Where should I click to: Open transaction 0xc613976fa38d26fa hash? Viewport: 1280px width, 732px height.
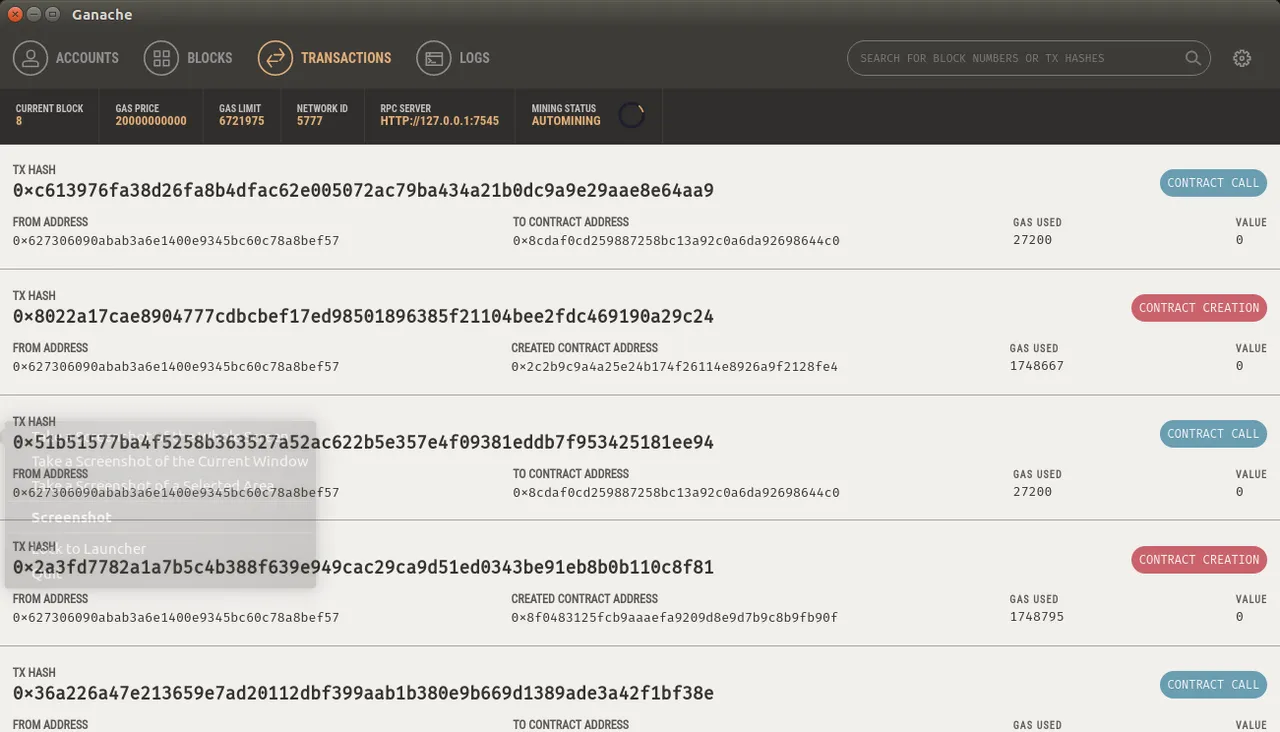click(x=363, y=190)
